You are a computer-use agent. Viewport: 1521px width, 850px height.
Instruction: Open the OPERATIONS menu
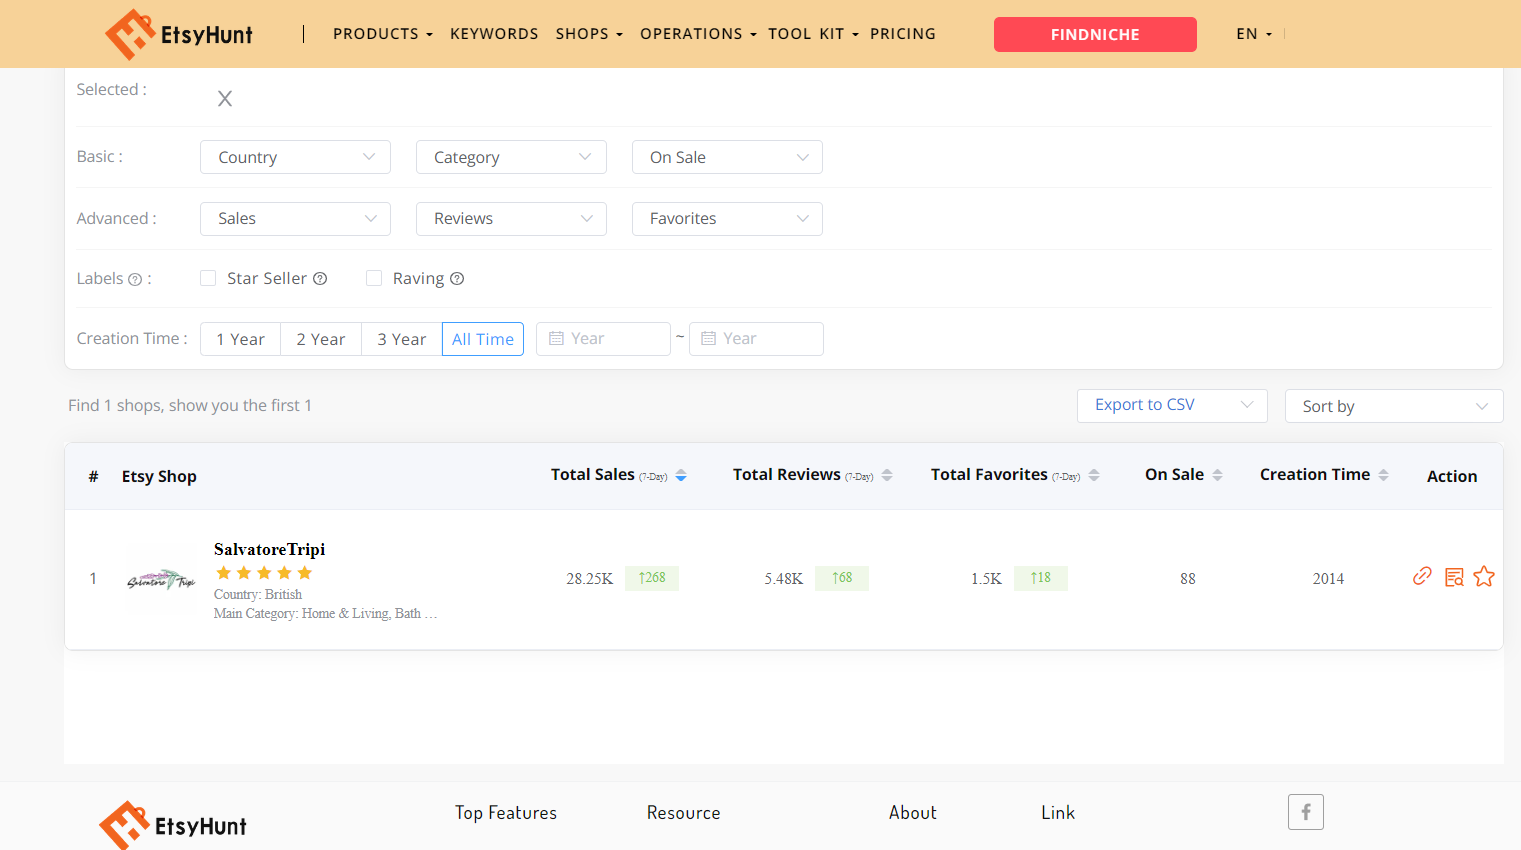(x=698, y=34)
